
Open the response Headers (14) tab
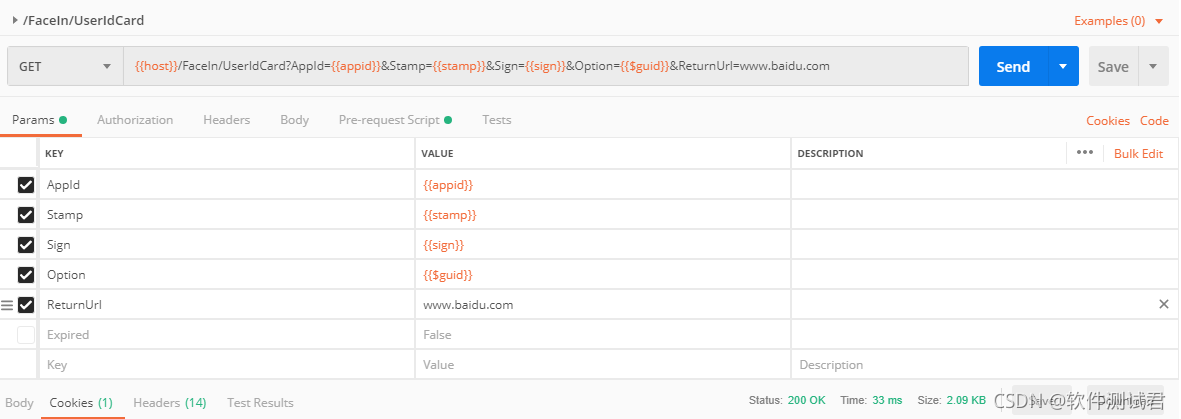[x=169, y=402]
